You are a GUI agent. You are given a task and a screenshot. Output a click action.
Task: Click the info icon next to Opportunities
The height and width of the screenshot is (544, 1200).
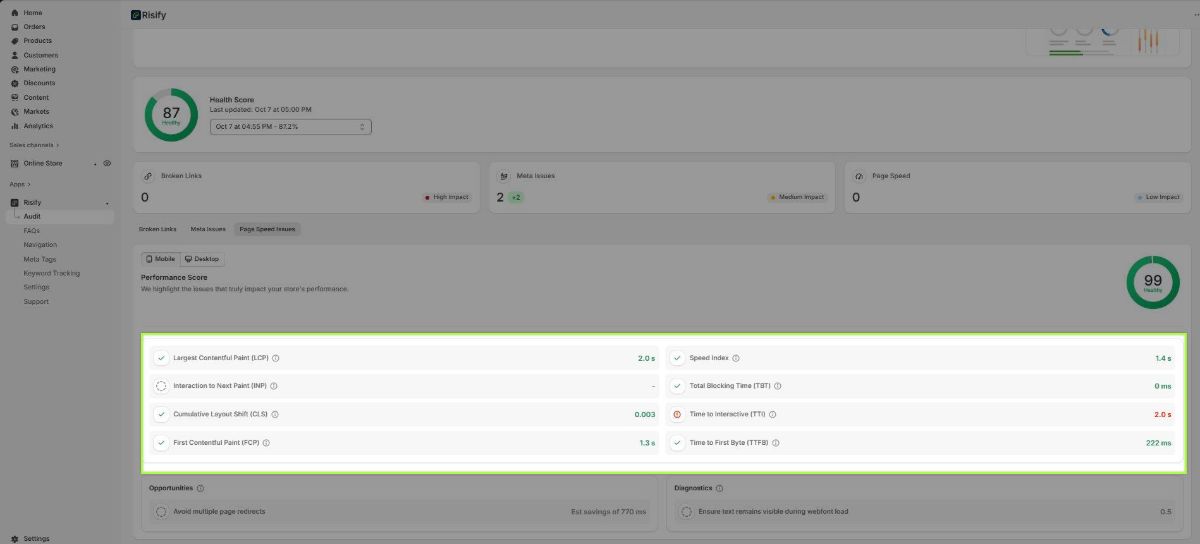(201, 488)
